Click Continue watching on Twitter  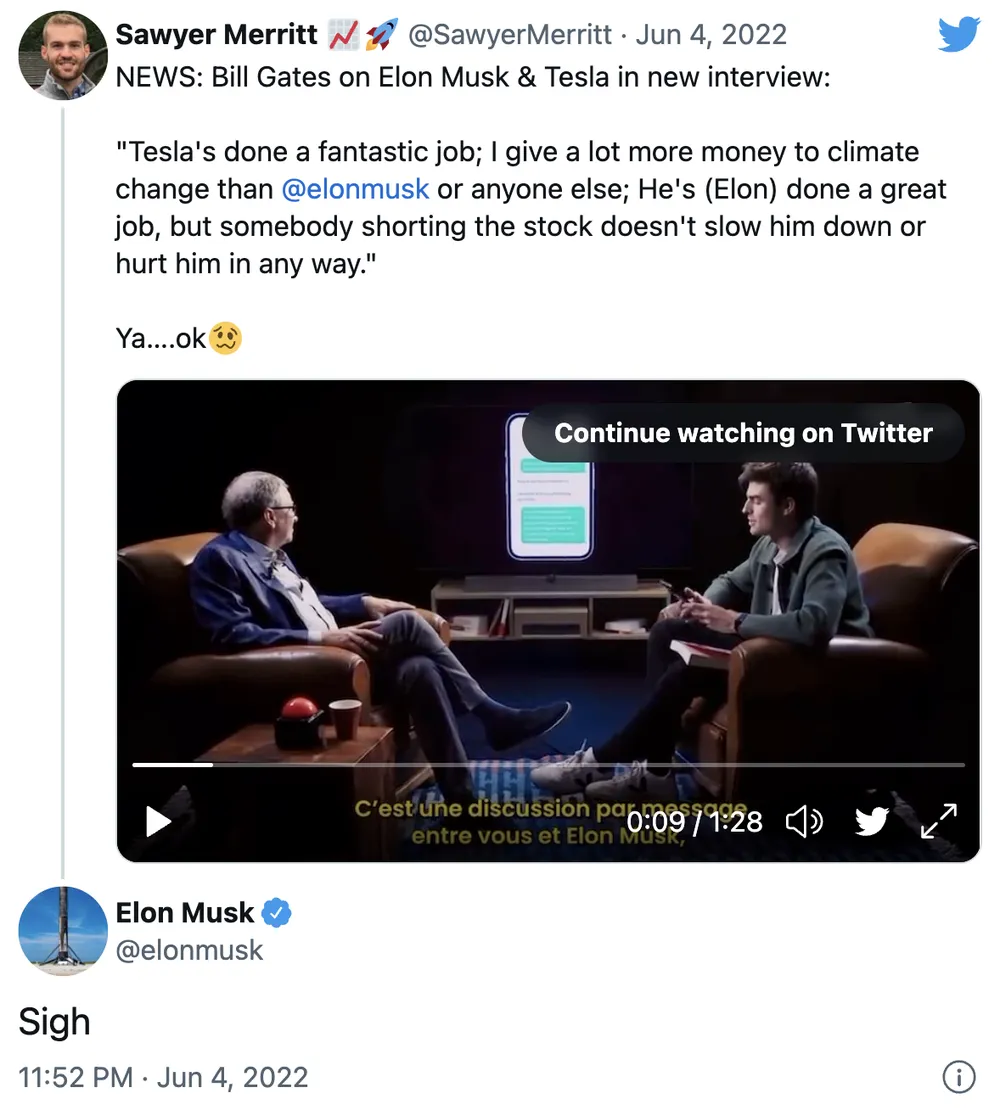[x=743, y=433]
